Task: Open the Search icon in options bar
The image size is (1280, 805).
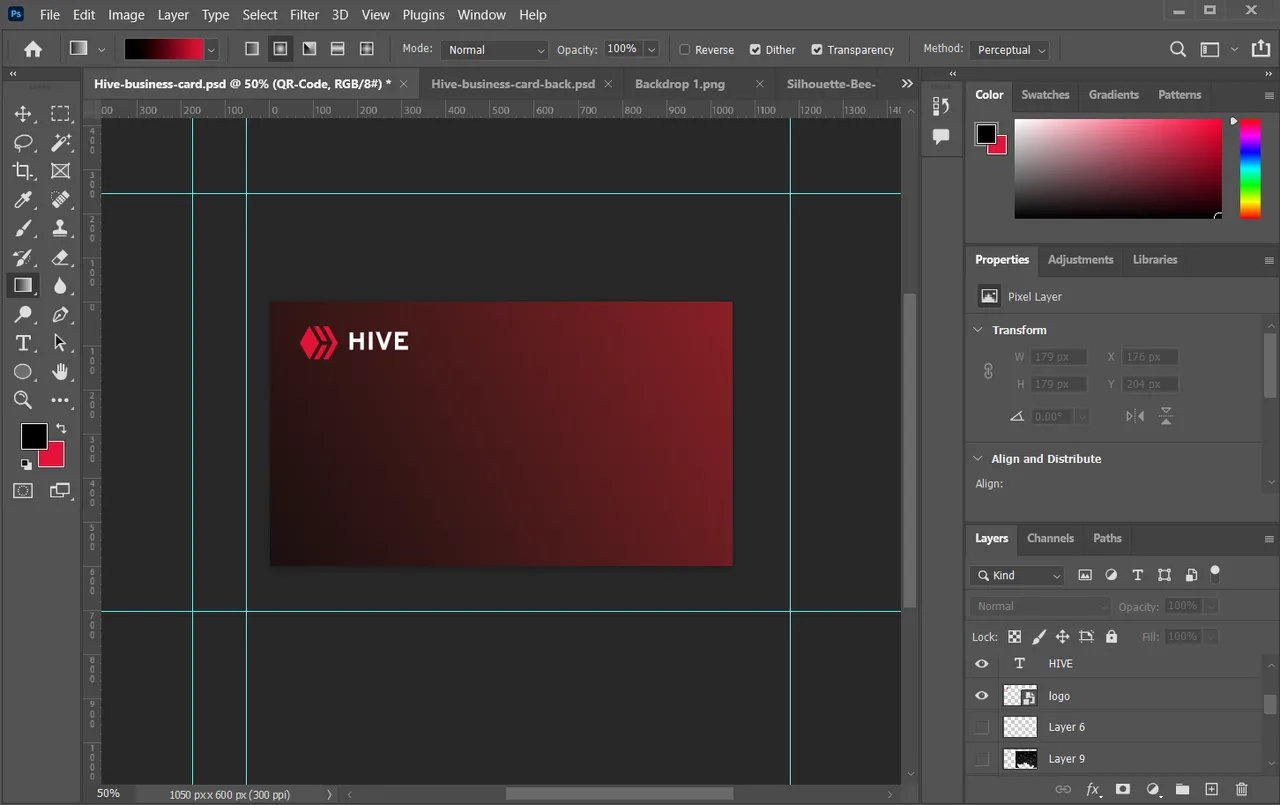Action: tap(1178, 49)
